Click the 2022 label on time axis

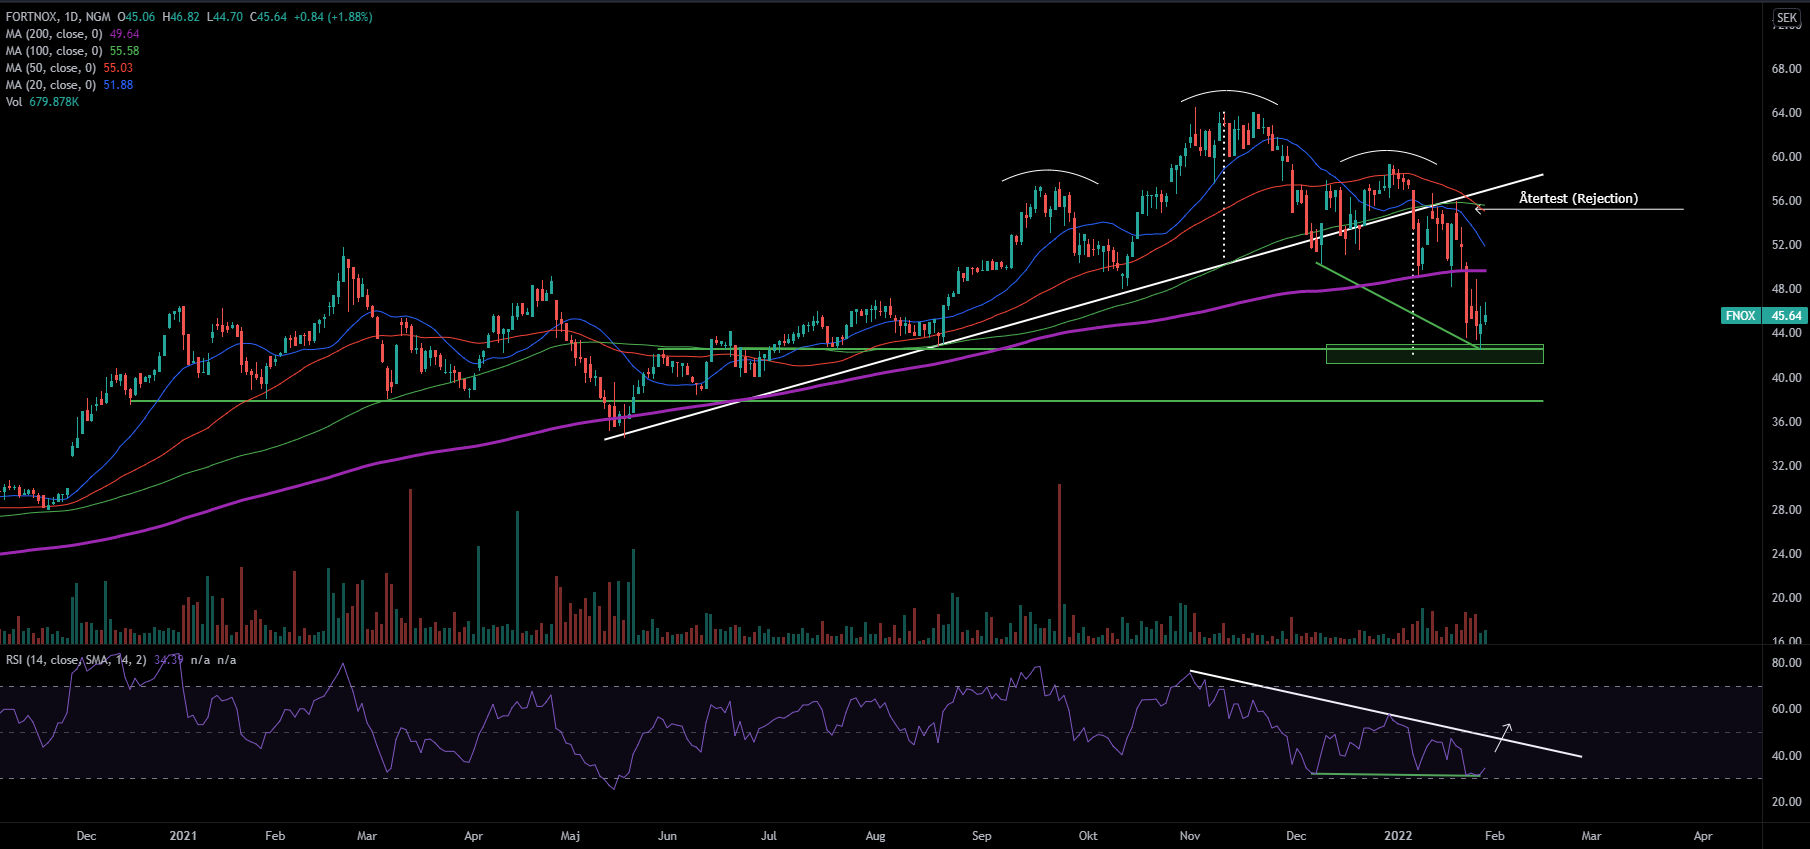[x=1398, y=836]
